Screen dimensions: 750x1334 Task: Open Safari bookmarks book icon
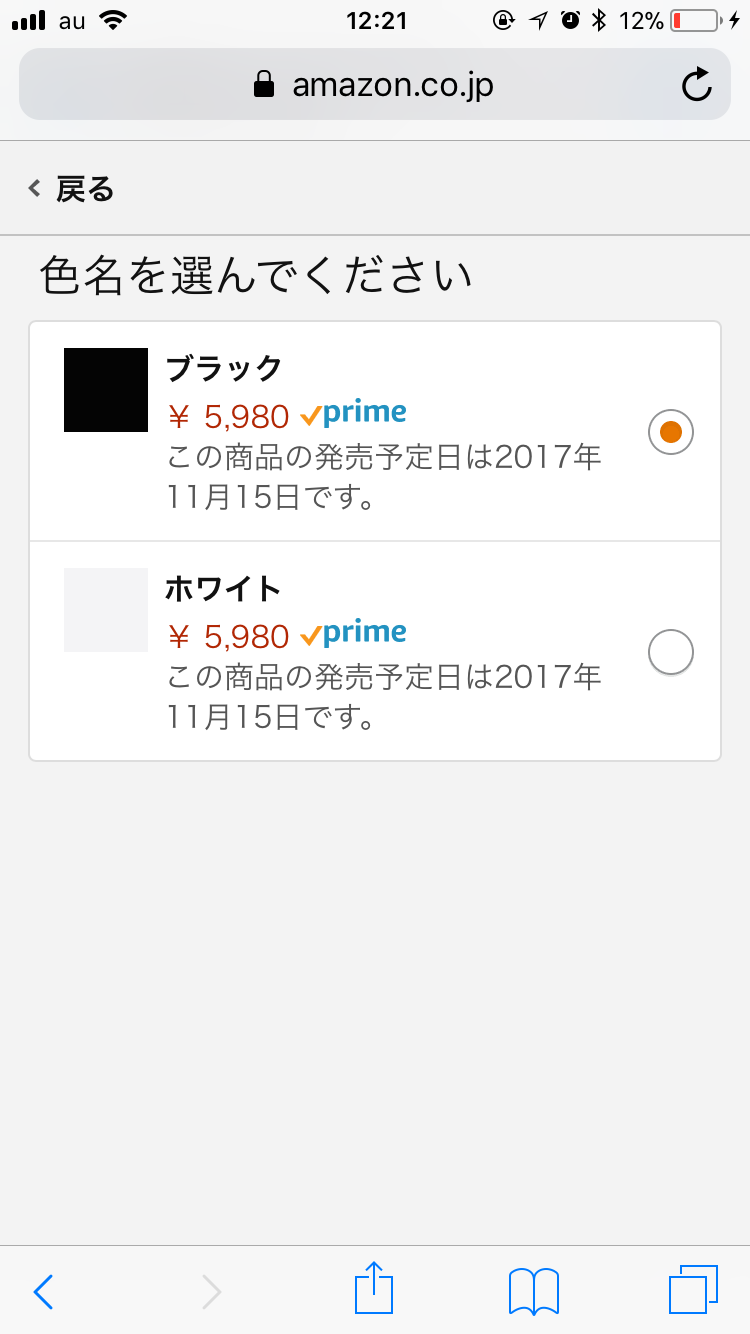pos(534,1290)
